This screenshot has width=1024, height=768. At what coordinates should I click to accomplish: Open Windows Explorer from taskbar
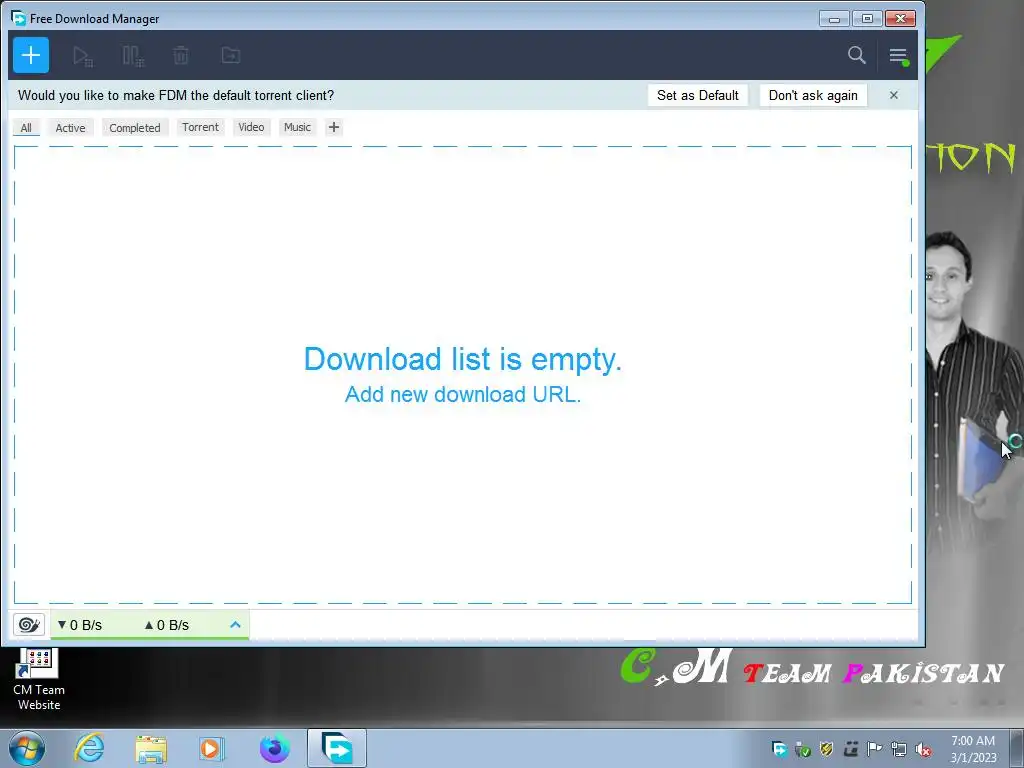(x=151, y=748)
